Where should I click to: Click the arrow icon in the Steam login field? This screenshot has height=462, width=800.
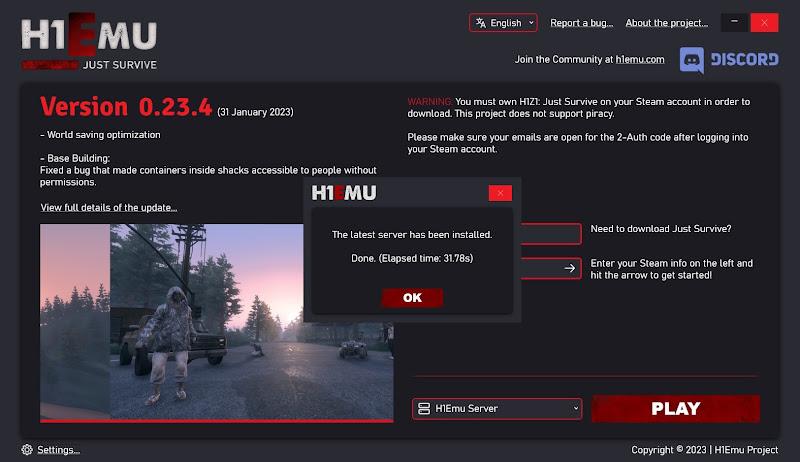point(570,268)
